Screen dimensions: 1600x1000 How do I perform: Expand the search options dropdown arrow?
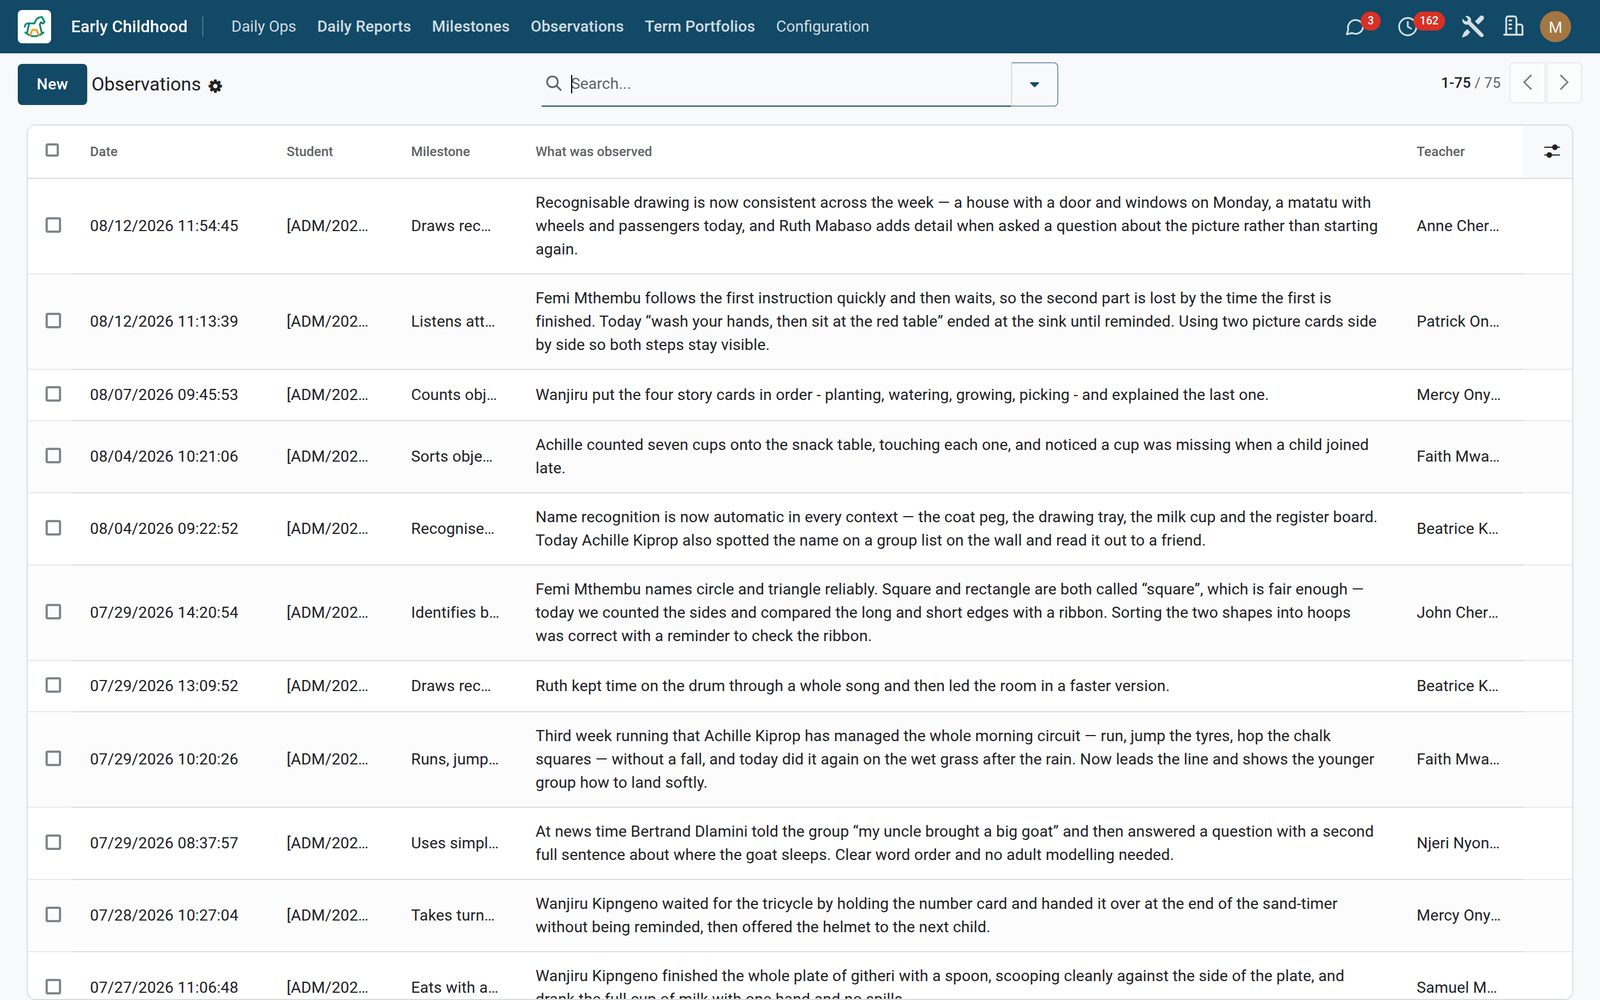coord(1034,84)
